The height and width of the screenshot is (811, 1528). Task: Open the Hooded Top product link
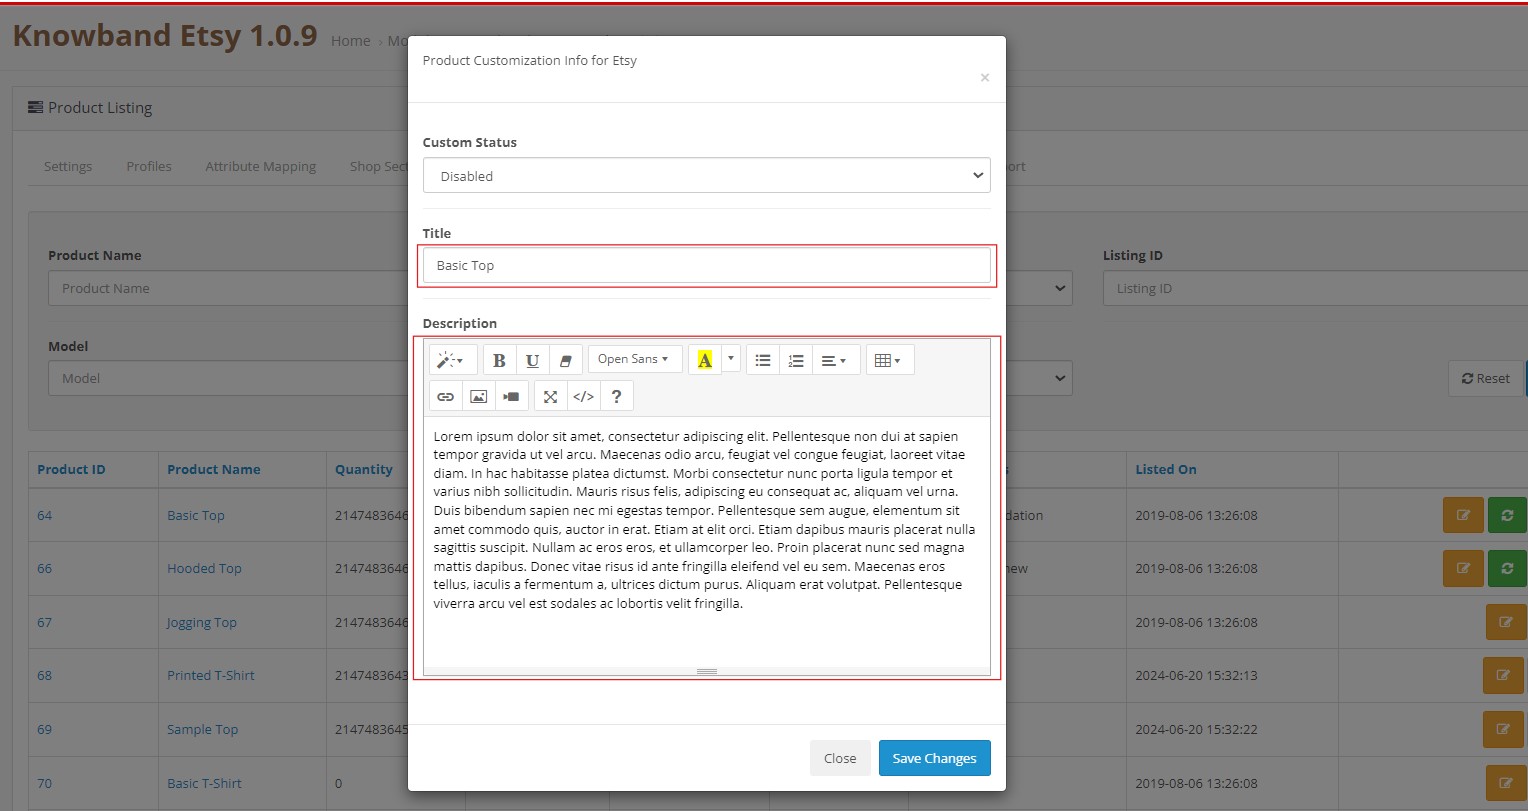coord(204,568)
